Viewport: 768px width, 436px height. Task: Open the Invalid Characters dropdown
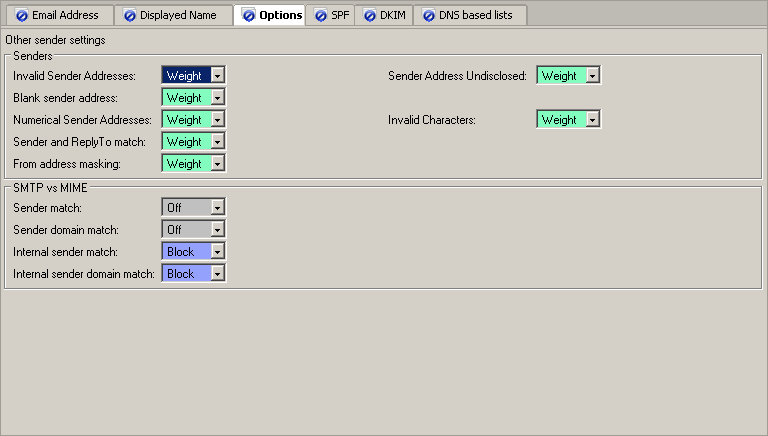(592, 120)
